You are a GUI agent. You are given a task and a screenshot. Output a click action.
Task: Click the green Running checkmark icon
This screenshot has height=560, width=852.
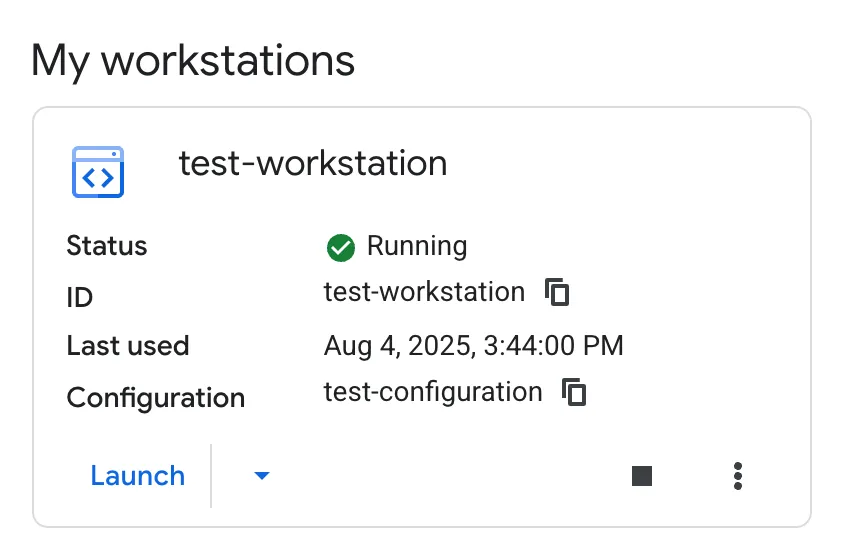341,247
